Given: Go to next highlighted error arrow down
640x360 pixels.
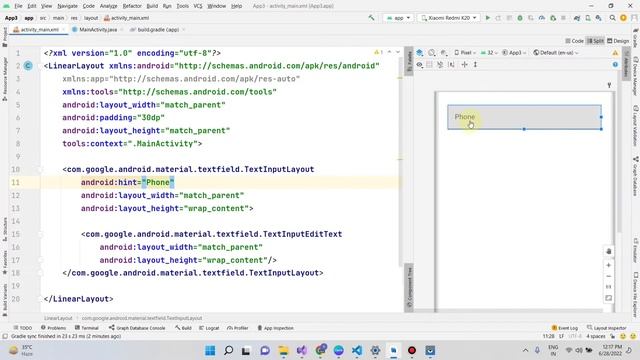Looking at the screenshot, I should click(x=398, y=52).
